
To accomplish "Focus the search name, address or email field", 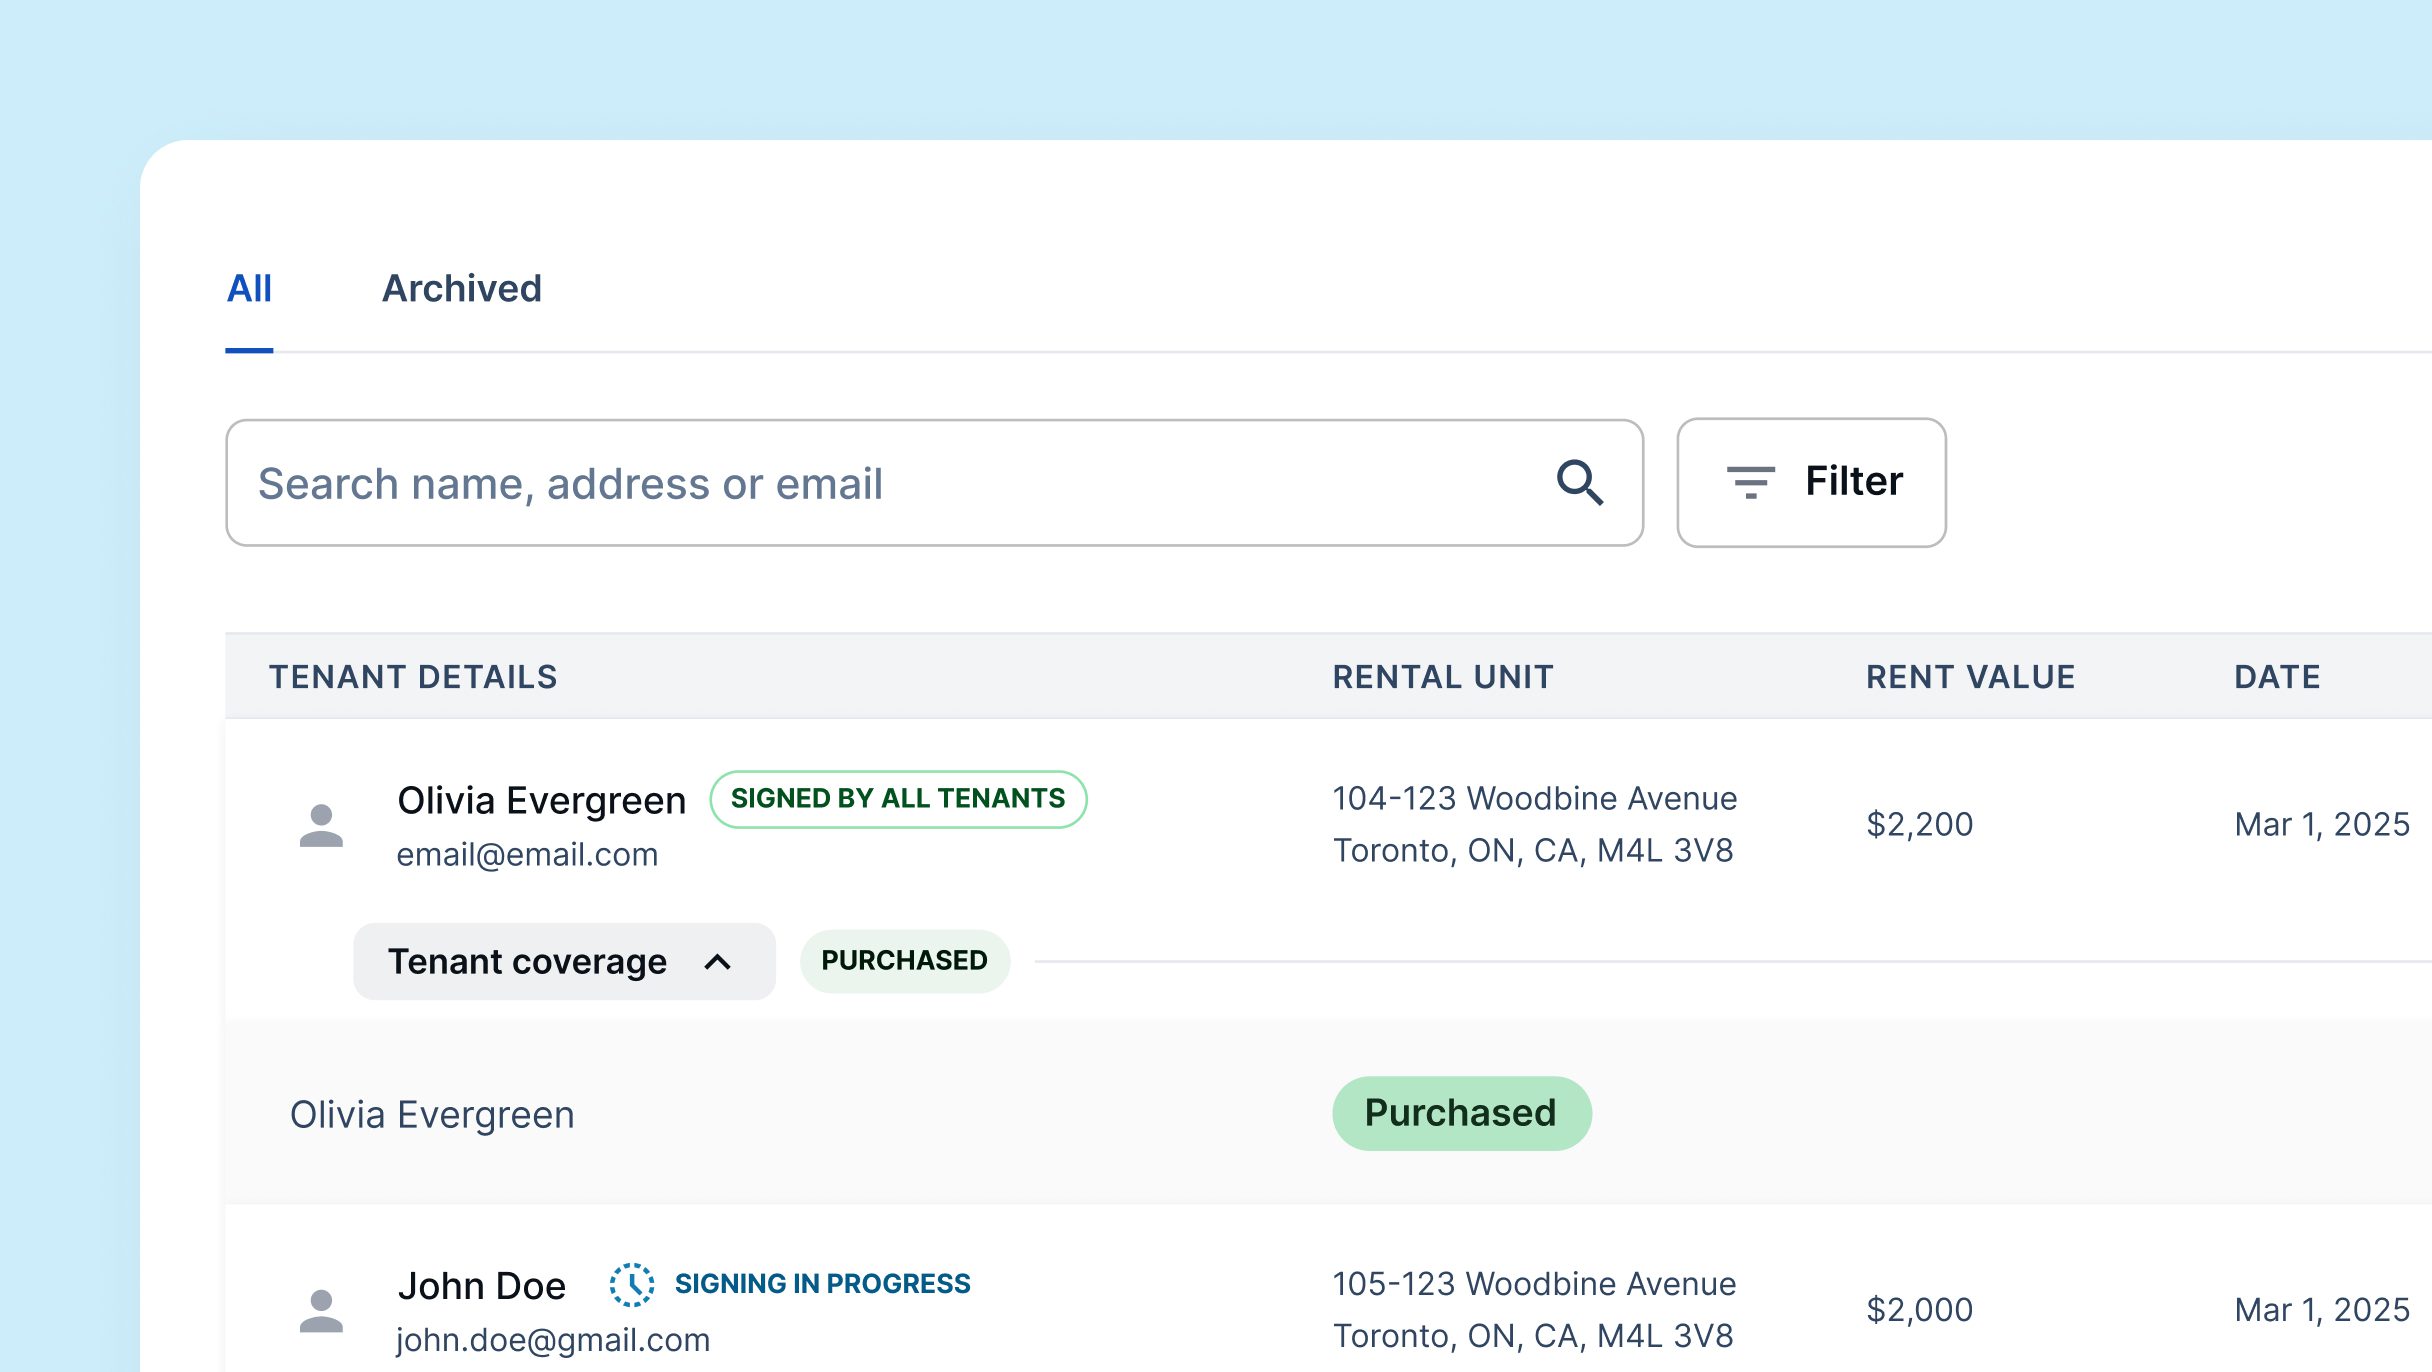I will pos(880,483).
